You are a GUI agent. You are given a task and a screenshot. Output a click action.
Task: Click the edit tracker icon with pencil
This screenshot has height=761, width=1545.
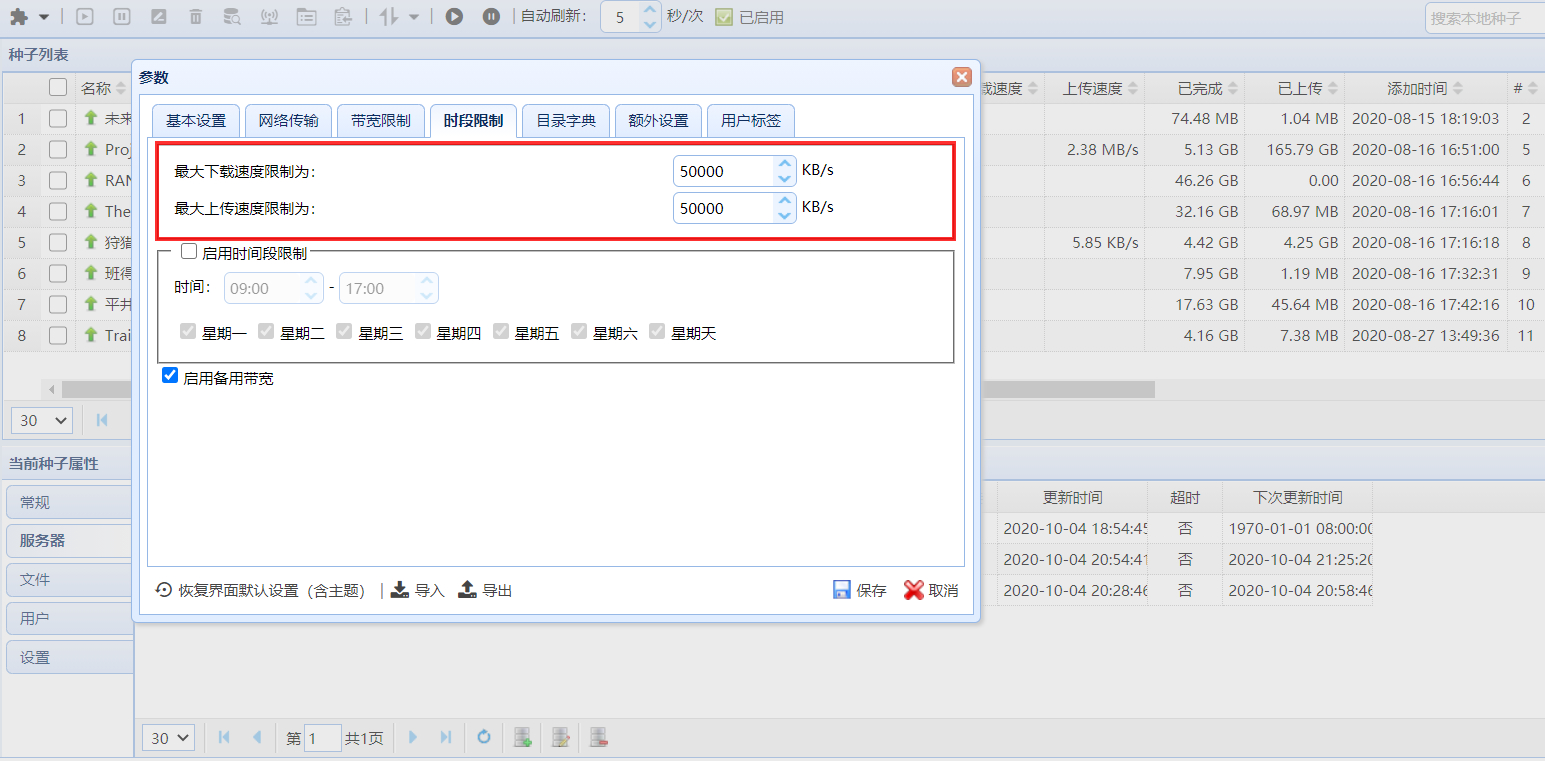[x=560, y=738]
